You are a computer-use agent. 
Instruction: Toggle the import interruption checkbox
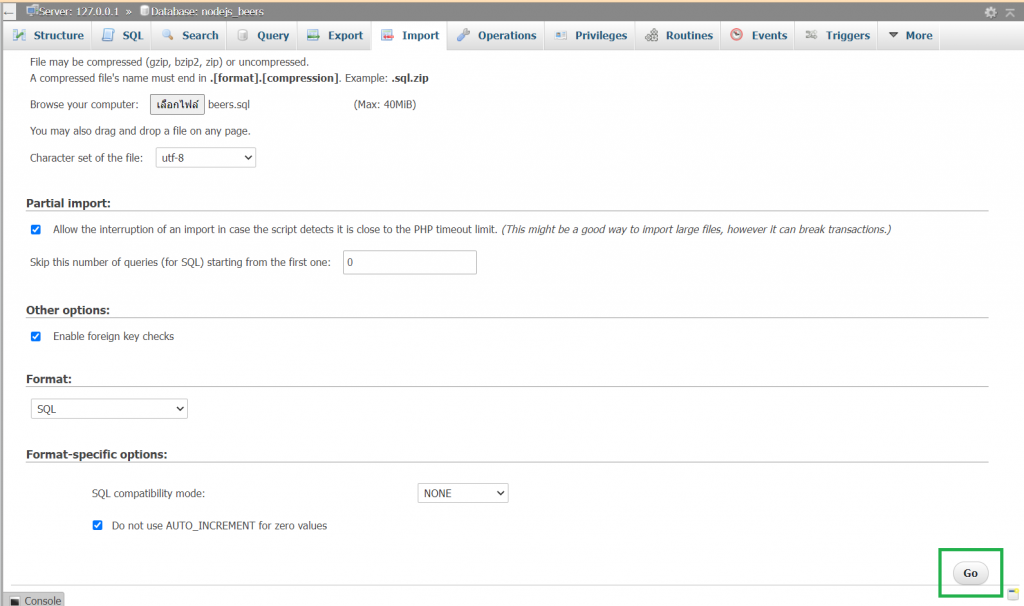pos(36,229)
